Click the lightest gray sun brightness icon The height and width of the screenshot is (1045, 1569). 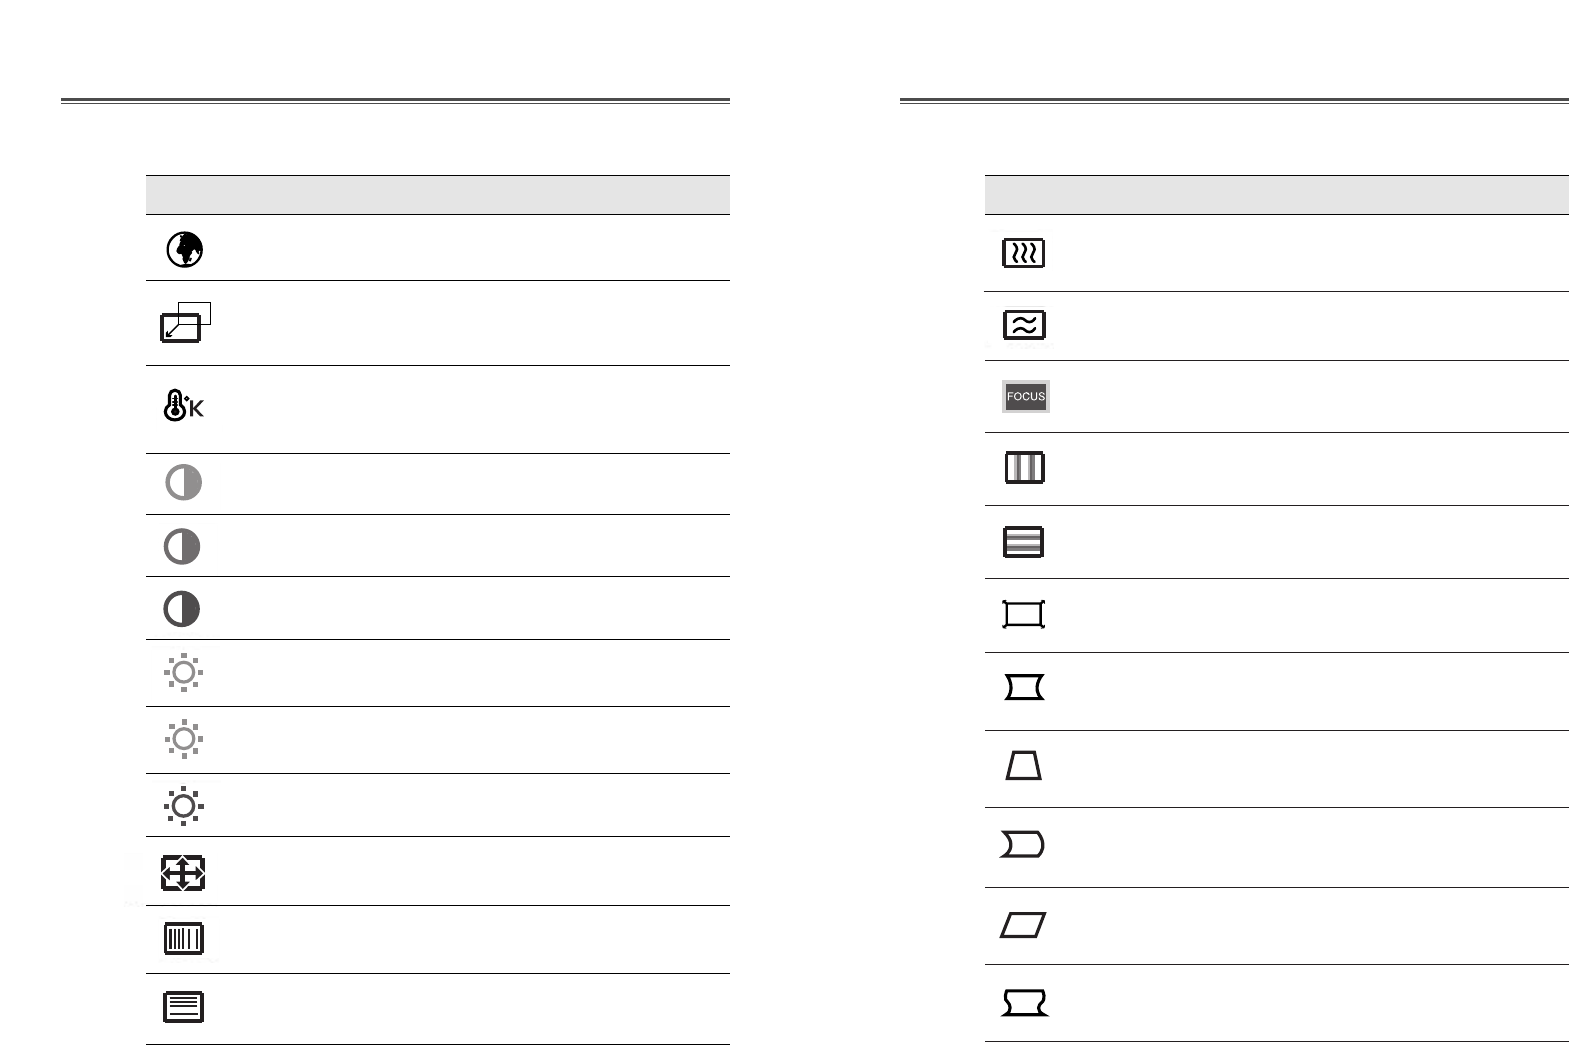pyautogui.click(x=184, y=672)
